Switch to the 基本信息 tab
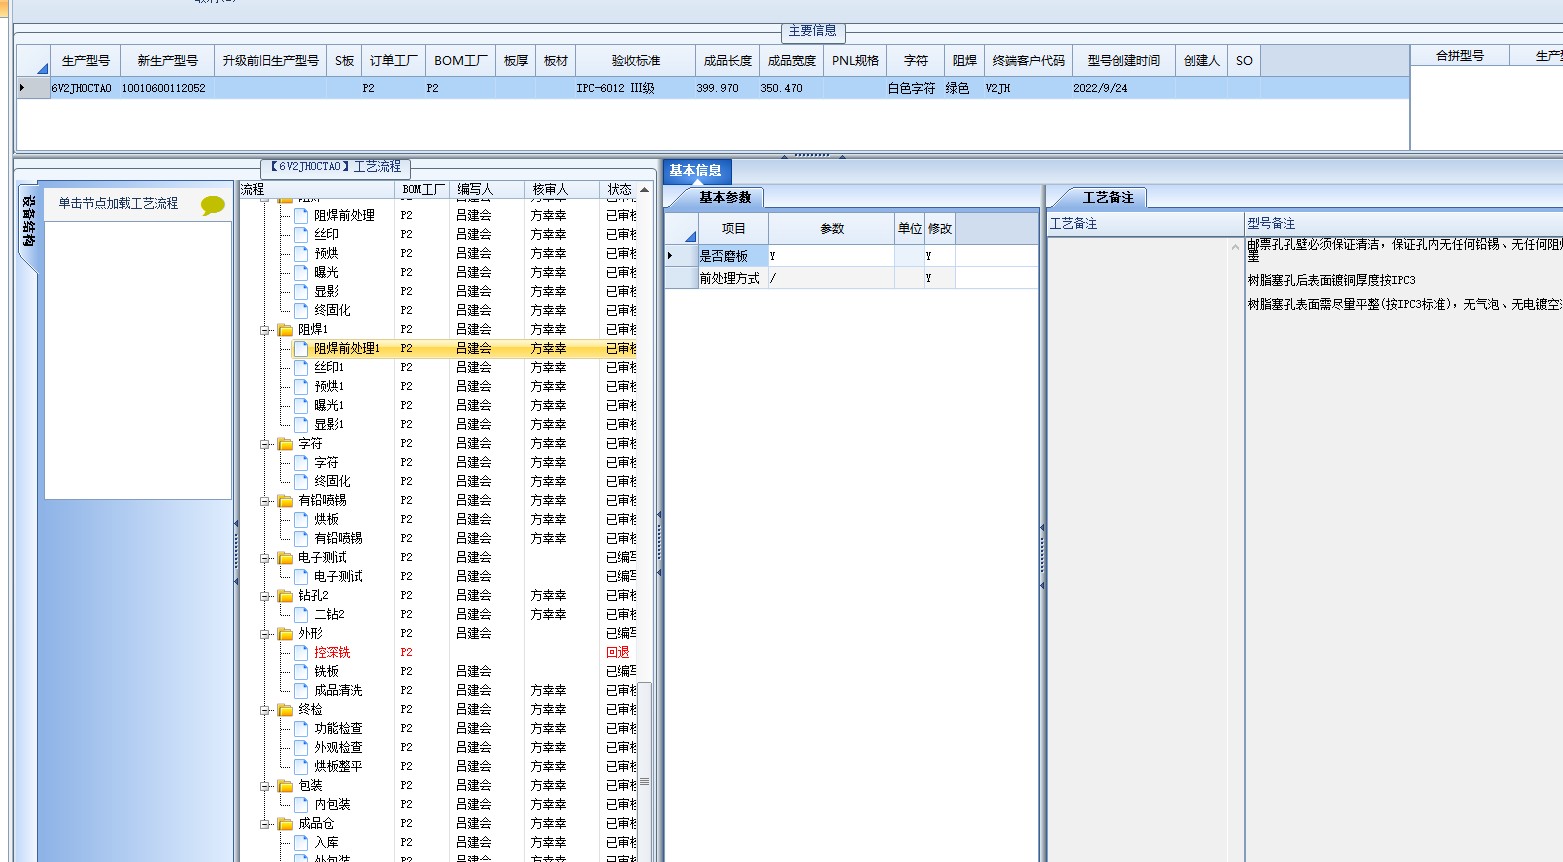 pyautogui.click(x=696, y=171)
